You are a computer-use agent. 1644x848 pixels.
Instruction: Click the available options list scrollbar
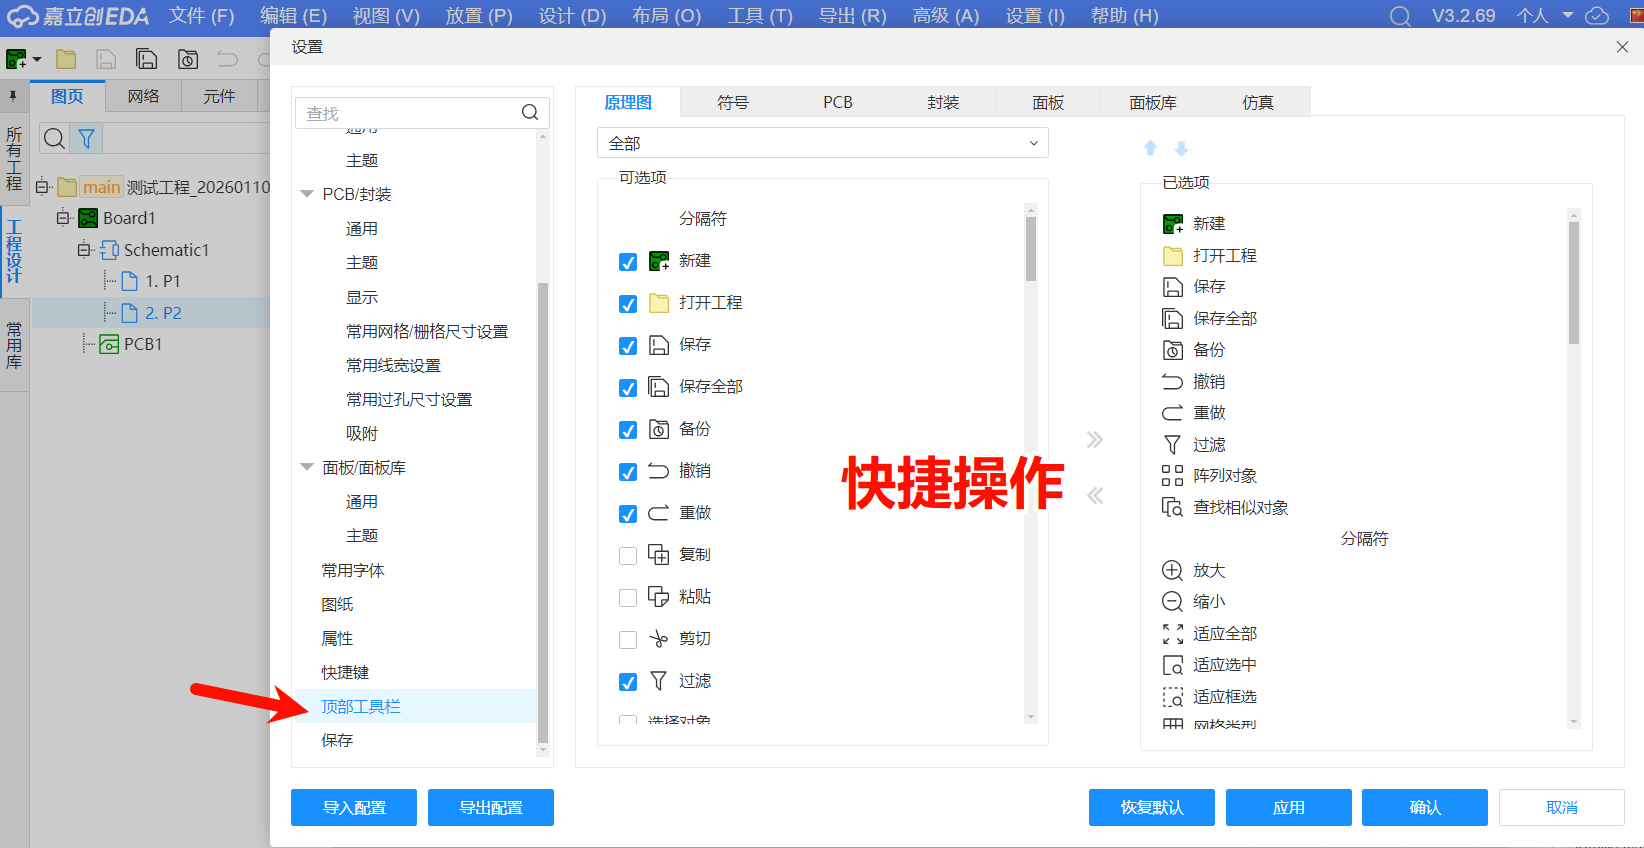pyautogui.click(x=1031, y=249)
